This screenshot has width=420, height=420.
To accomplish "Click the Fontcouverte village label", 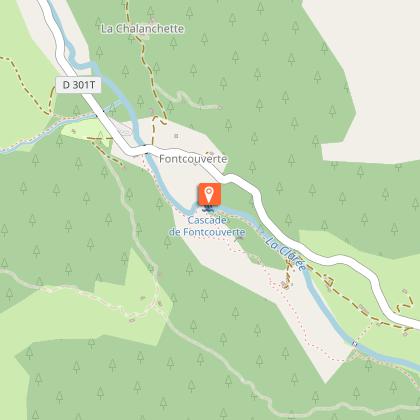I will 193,159.
